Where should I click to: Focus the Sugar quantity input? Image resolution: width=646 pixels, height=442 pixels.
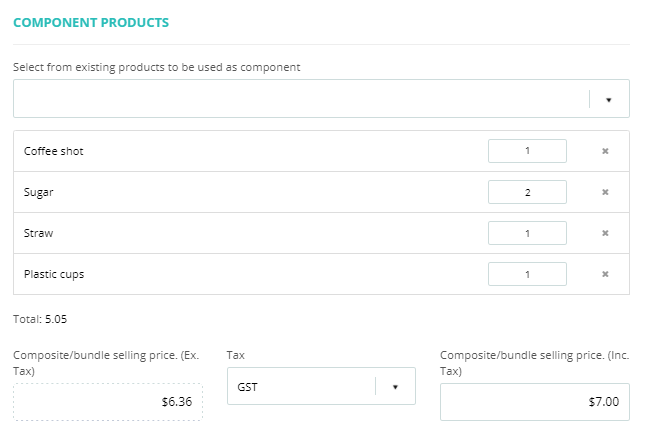tap(527, 192)
